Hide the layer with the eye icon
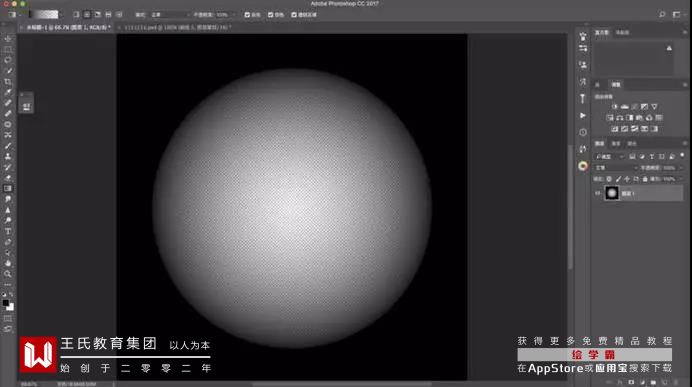 click(x=598, y=193)
